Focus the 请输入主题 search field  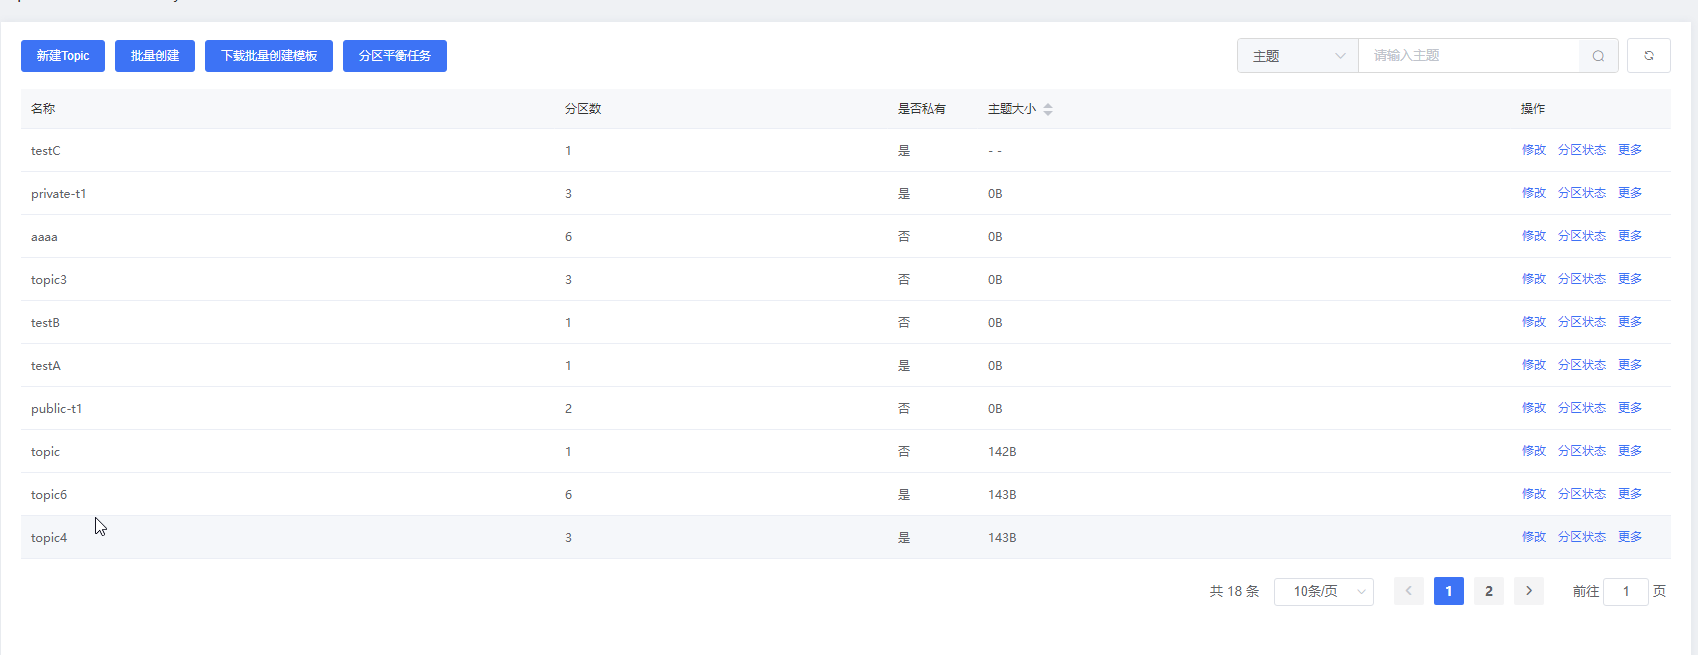pyautogui.click(x=1469, y=56)
